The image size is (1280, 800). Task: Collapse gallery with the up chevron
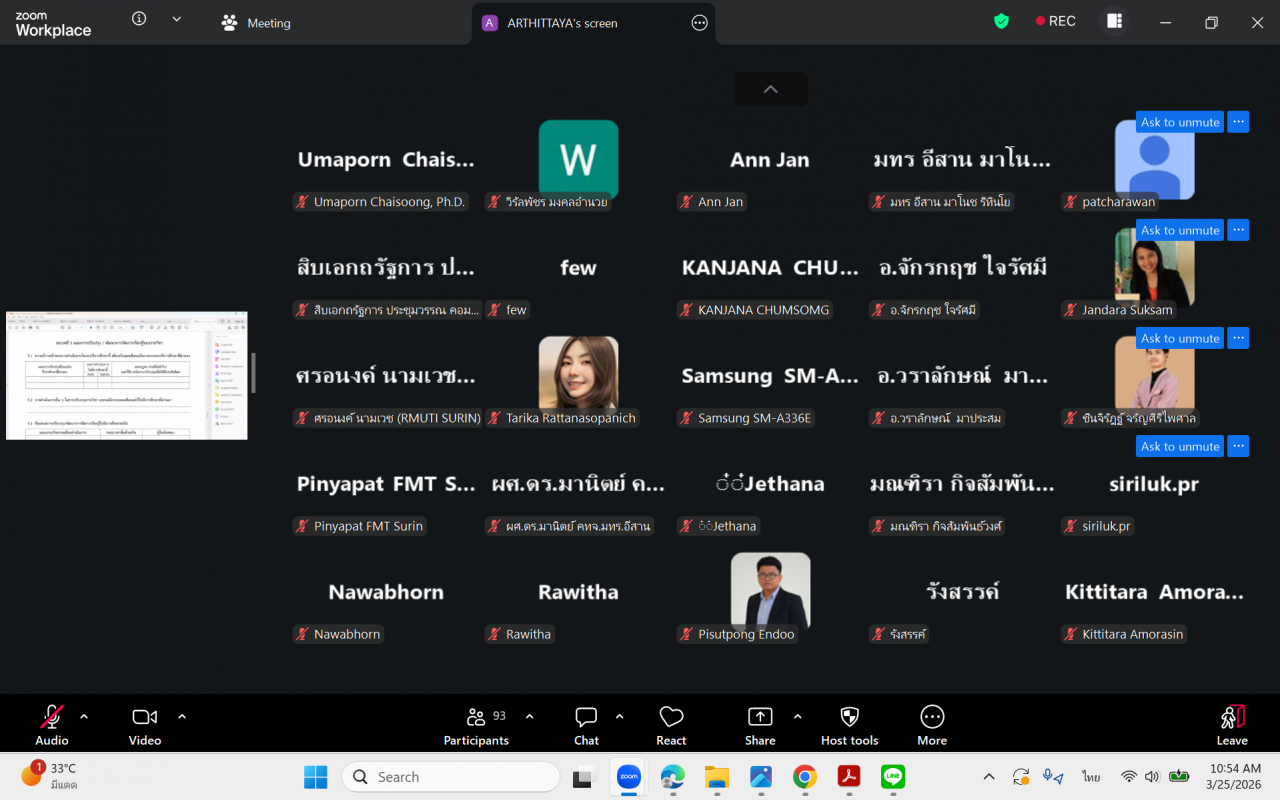[770, 89]
